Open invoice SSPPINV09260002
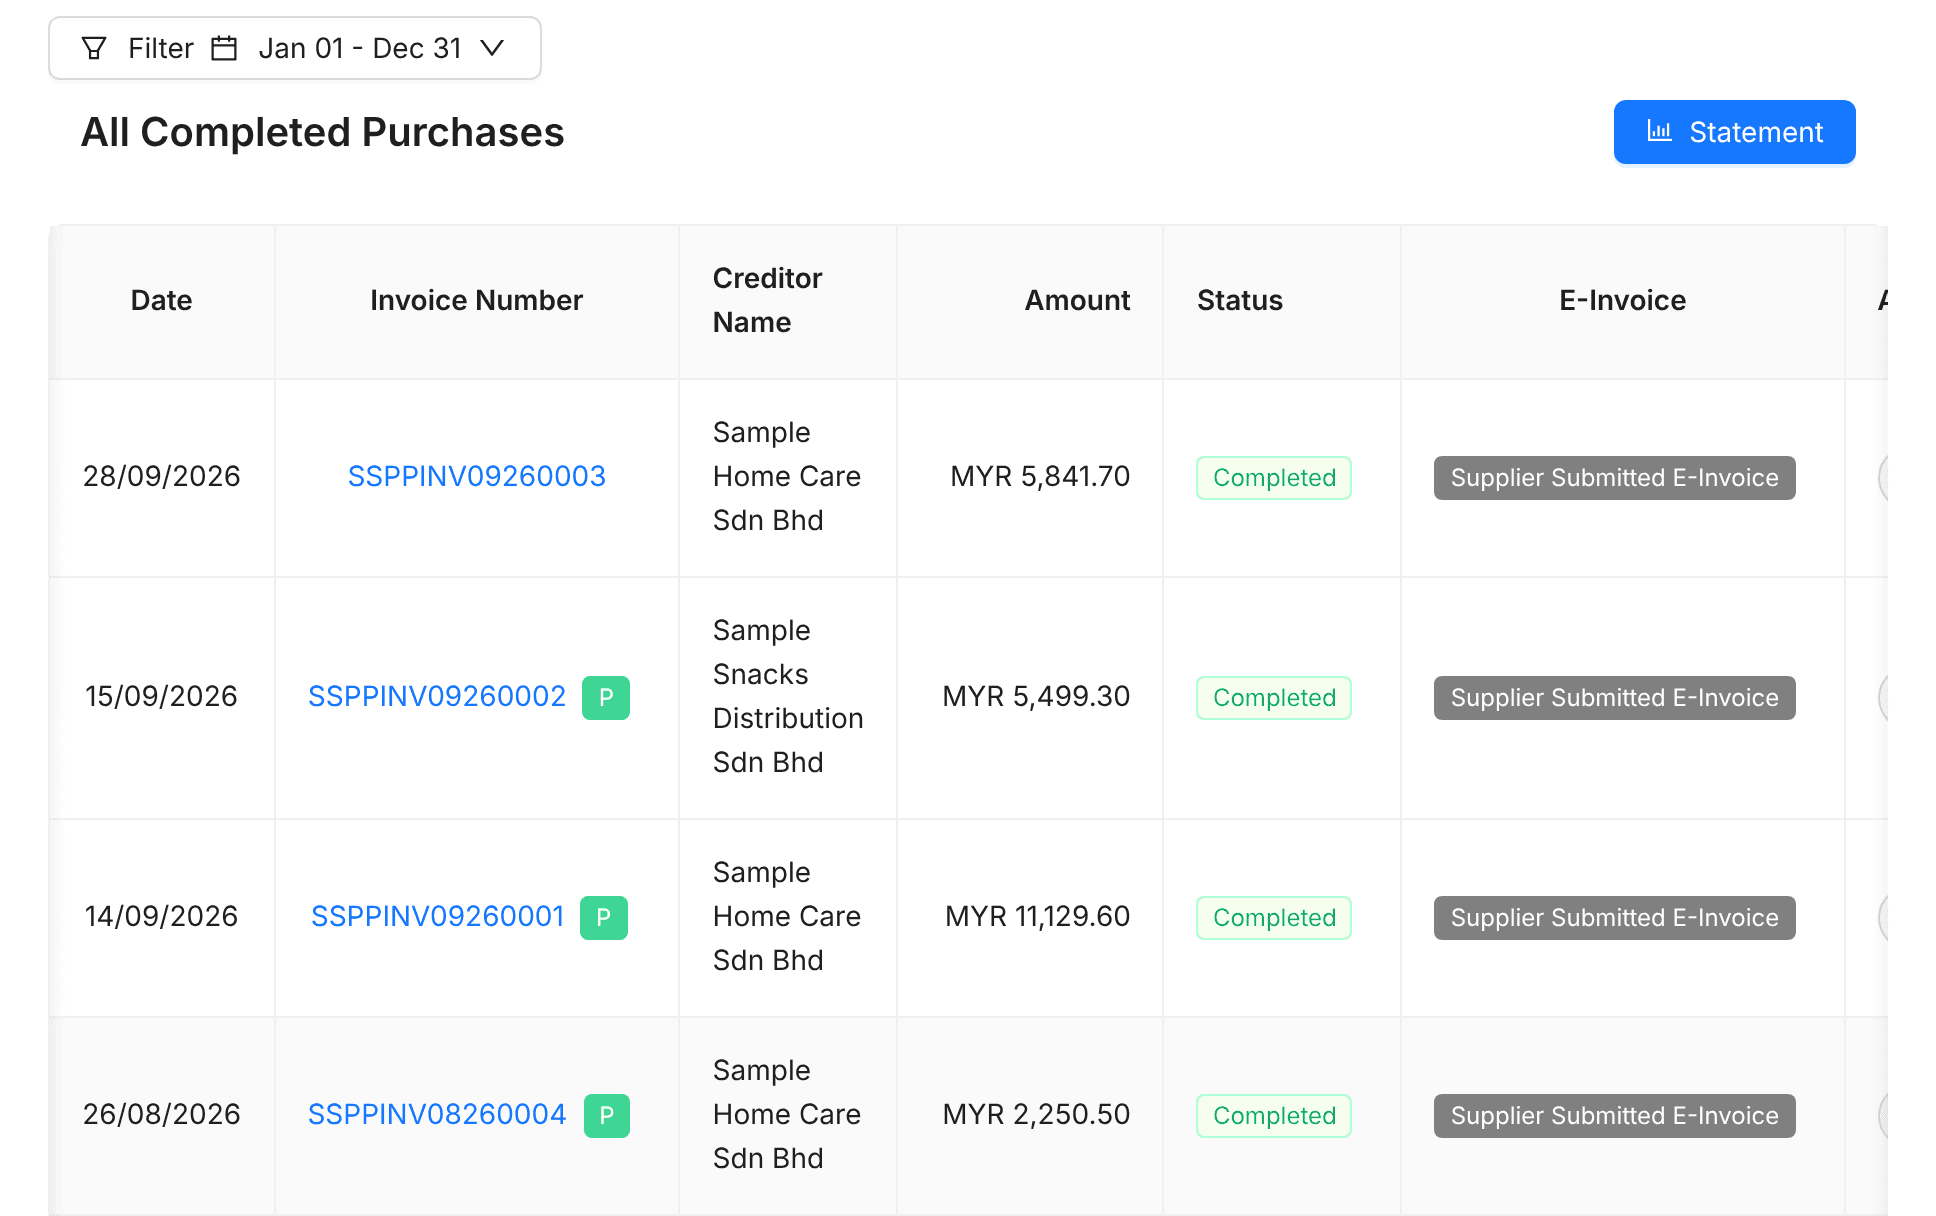The image size is (1936, 1216). [437, 696]
